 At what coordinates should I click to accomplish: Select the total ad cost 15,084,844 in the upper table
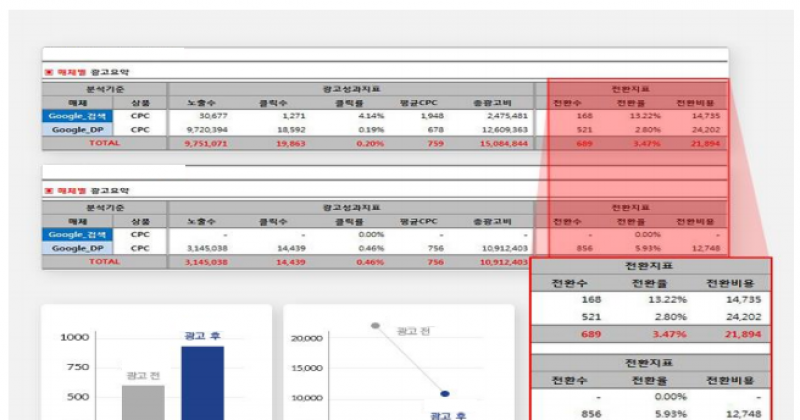tap(504, 143)
